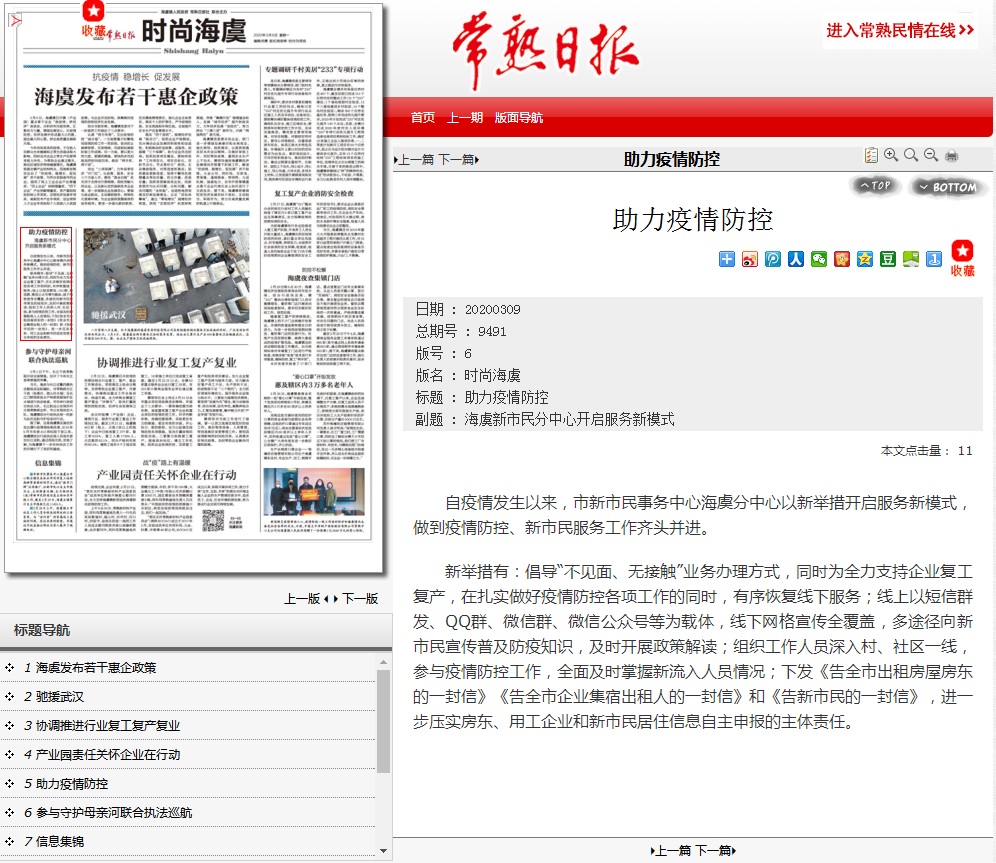Click the printer icon to print article

pos(952,156)
